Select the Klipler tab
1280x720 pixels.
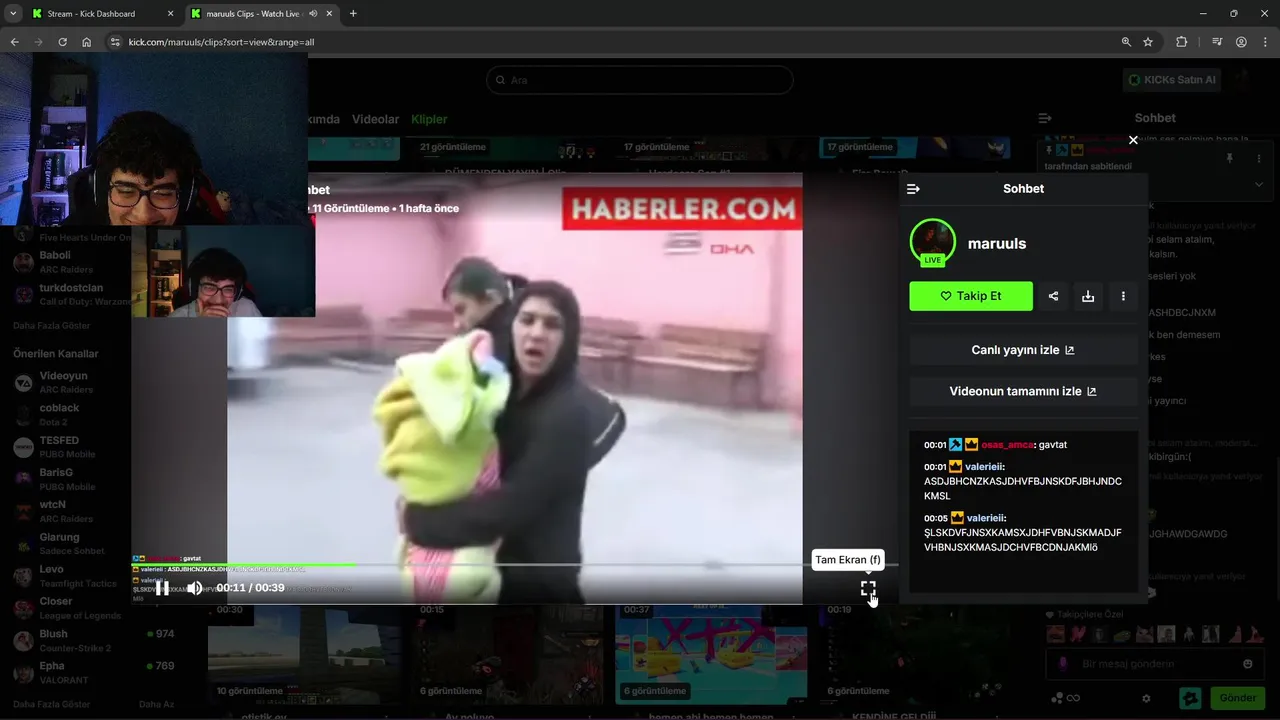[429, 119]
